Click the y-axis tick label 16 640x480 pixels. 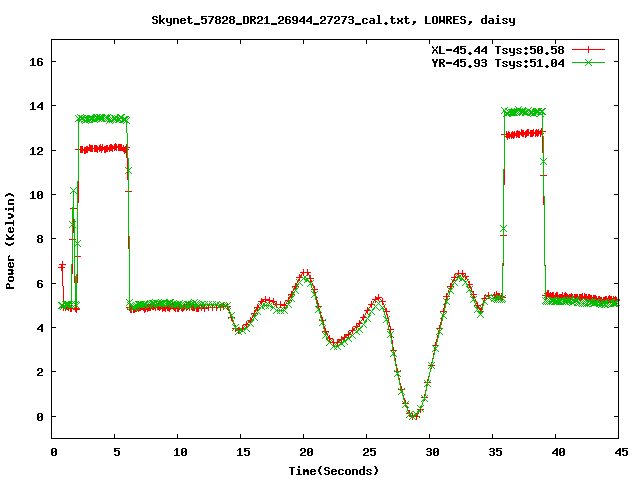pos(36,62)
